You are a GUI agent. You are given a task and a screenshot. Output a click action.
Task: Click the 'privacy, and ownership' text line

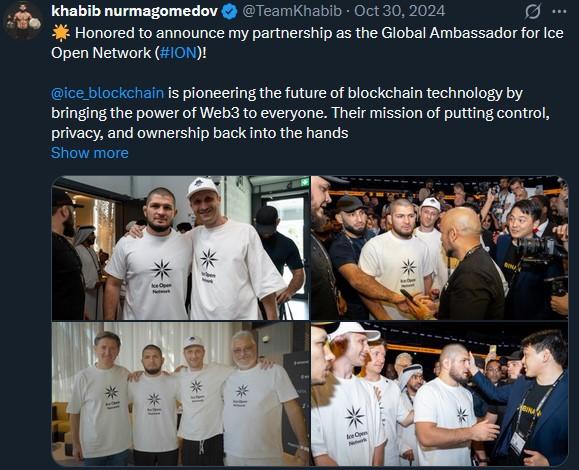[x=200, y=133]
